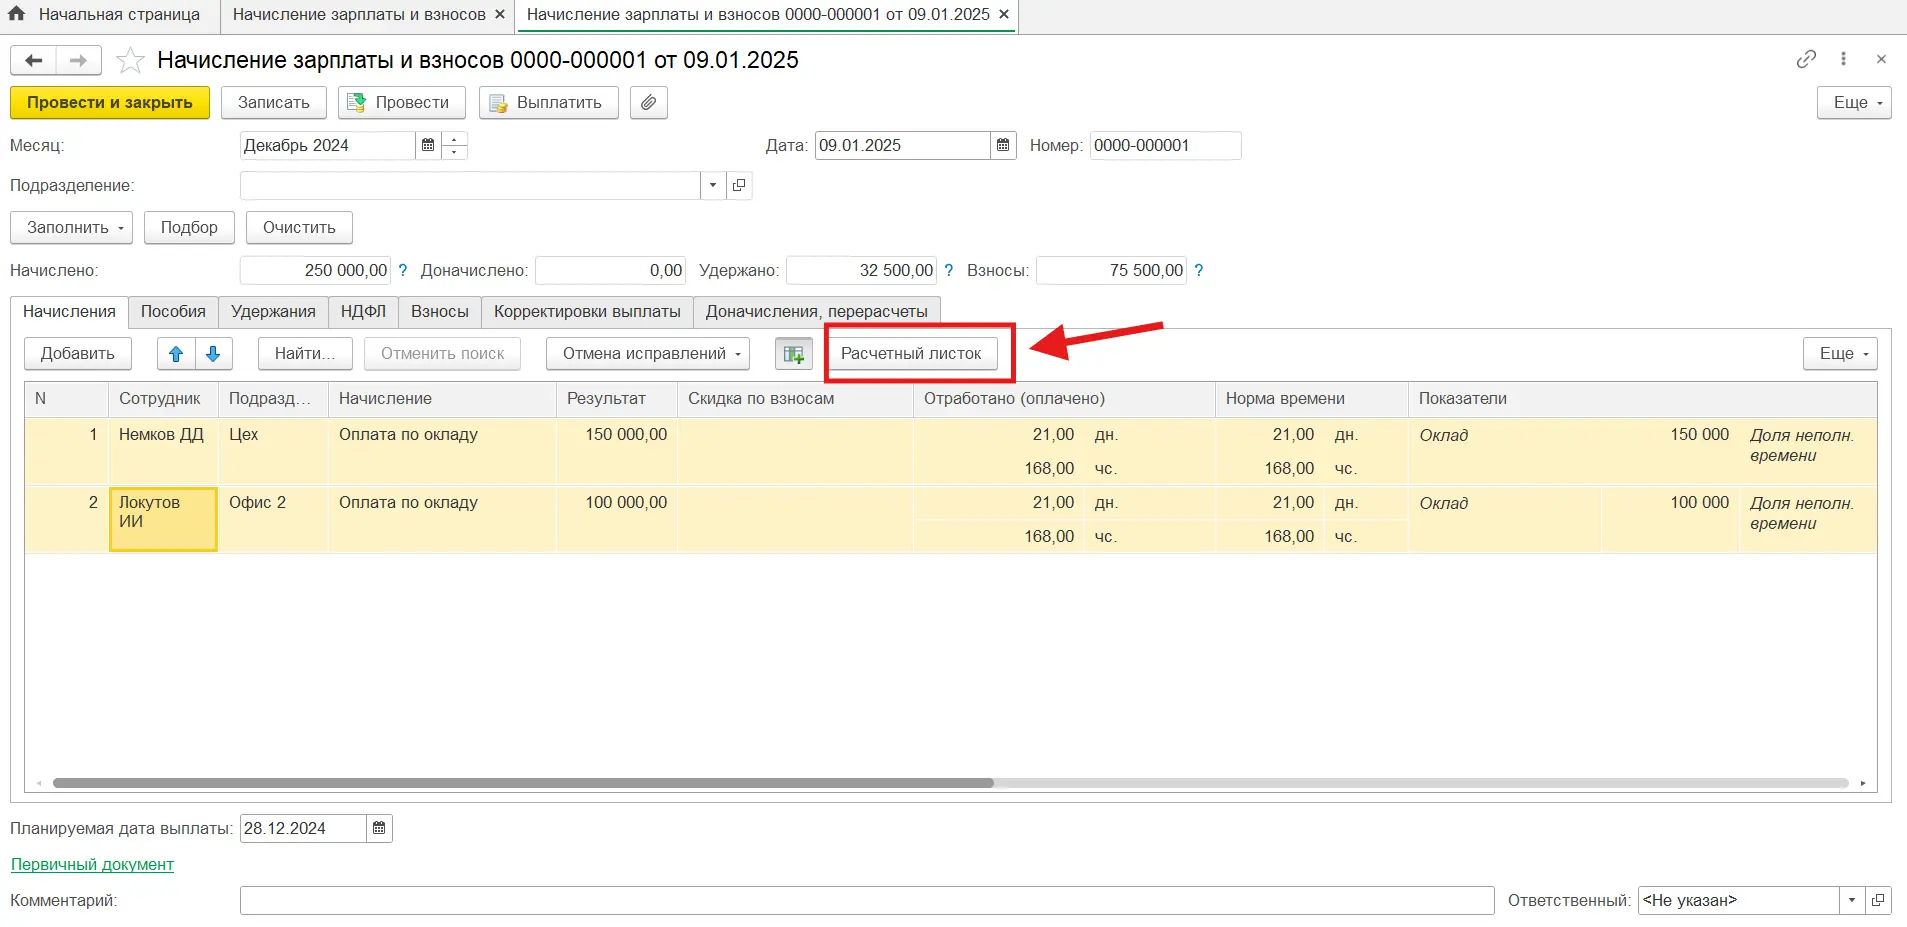Open the Удержания tab
Screen dimensions: 1907x927
click(x=273, y=312)
